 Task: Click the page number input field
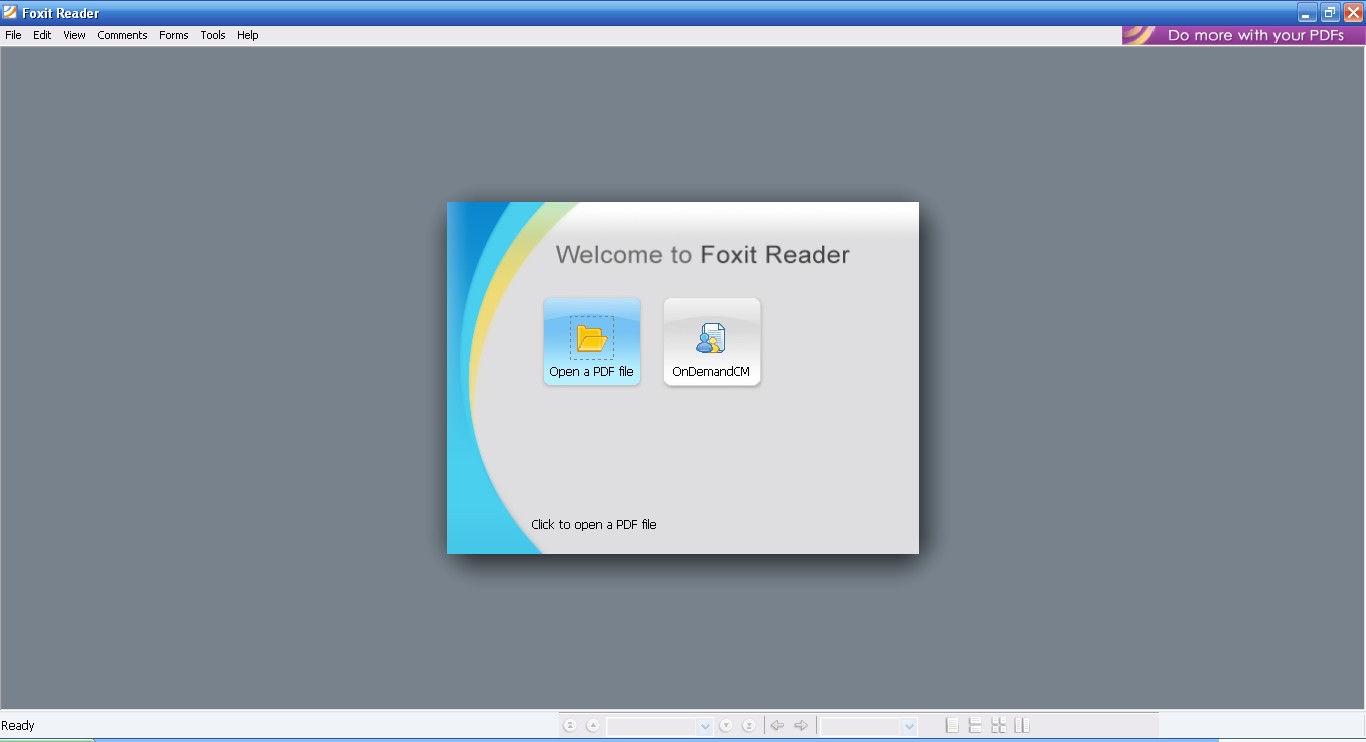(x=653, y=726)
